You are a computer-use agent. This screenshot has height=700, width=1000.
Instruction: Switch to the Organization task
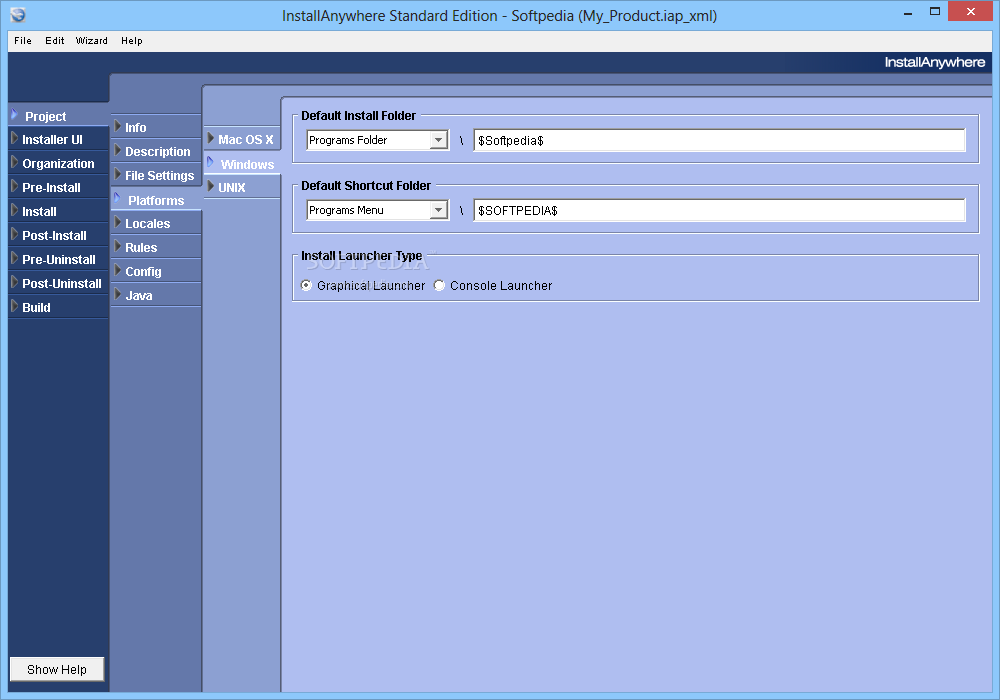pos(58,164)
